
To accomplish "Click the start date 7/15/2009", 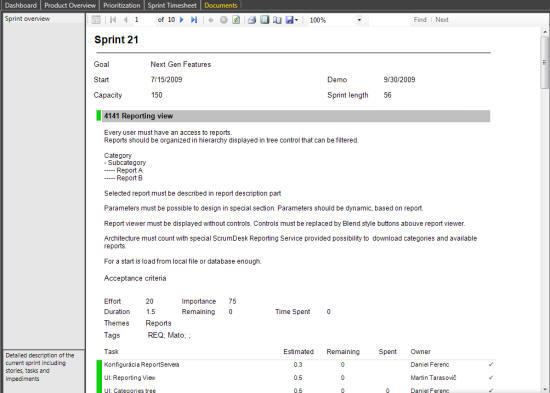I will tap(166, 79).
